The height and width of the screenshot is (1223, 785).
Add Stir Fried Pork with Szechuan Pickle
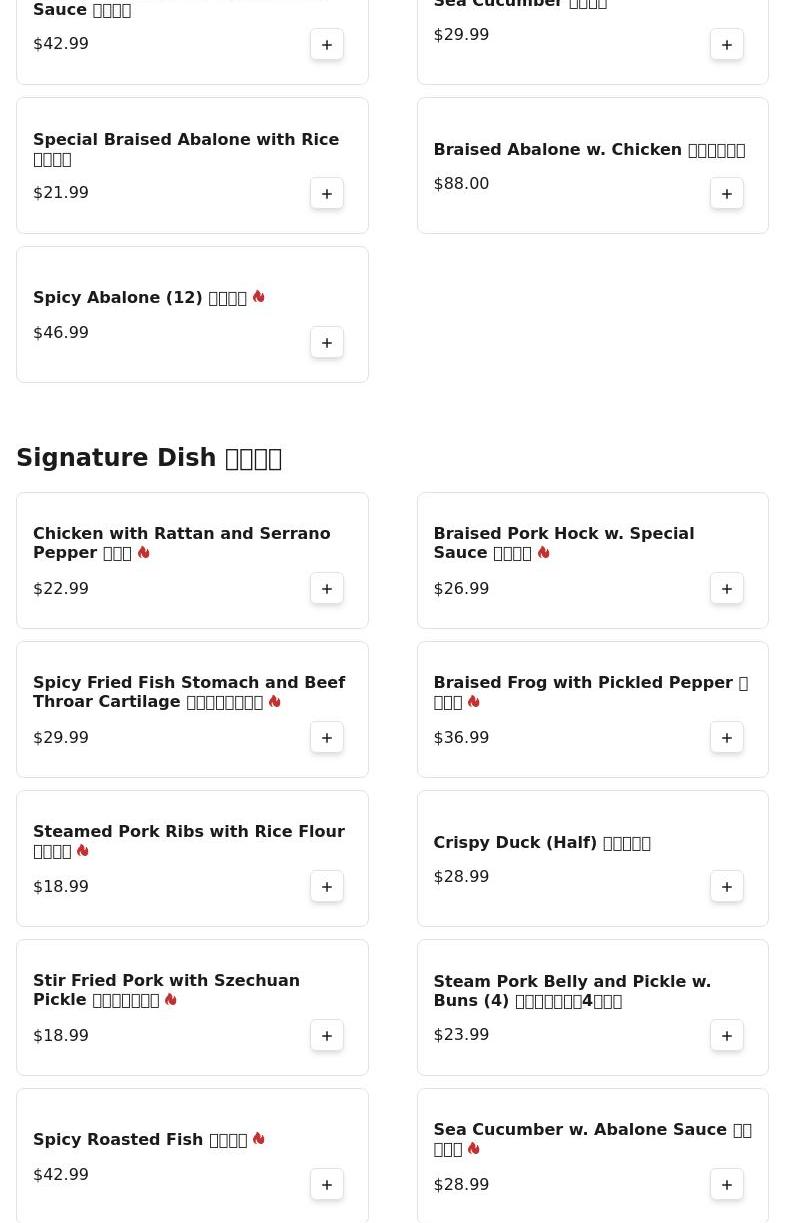[327, 1036]
